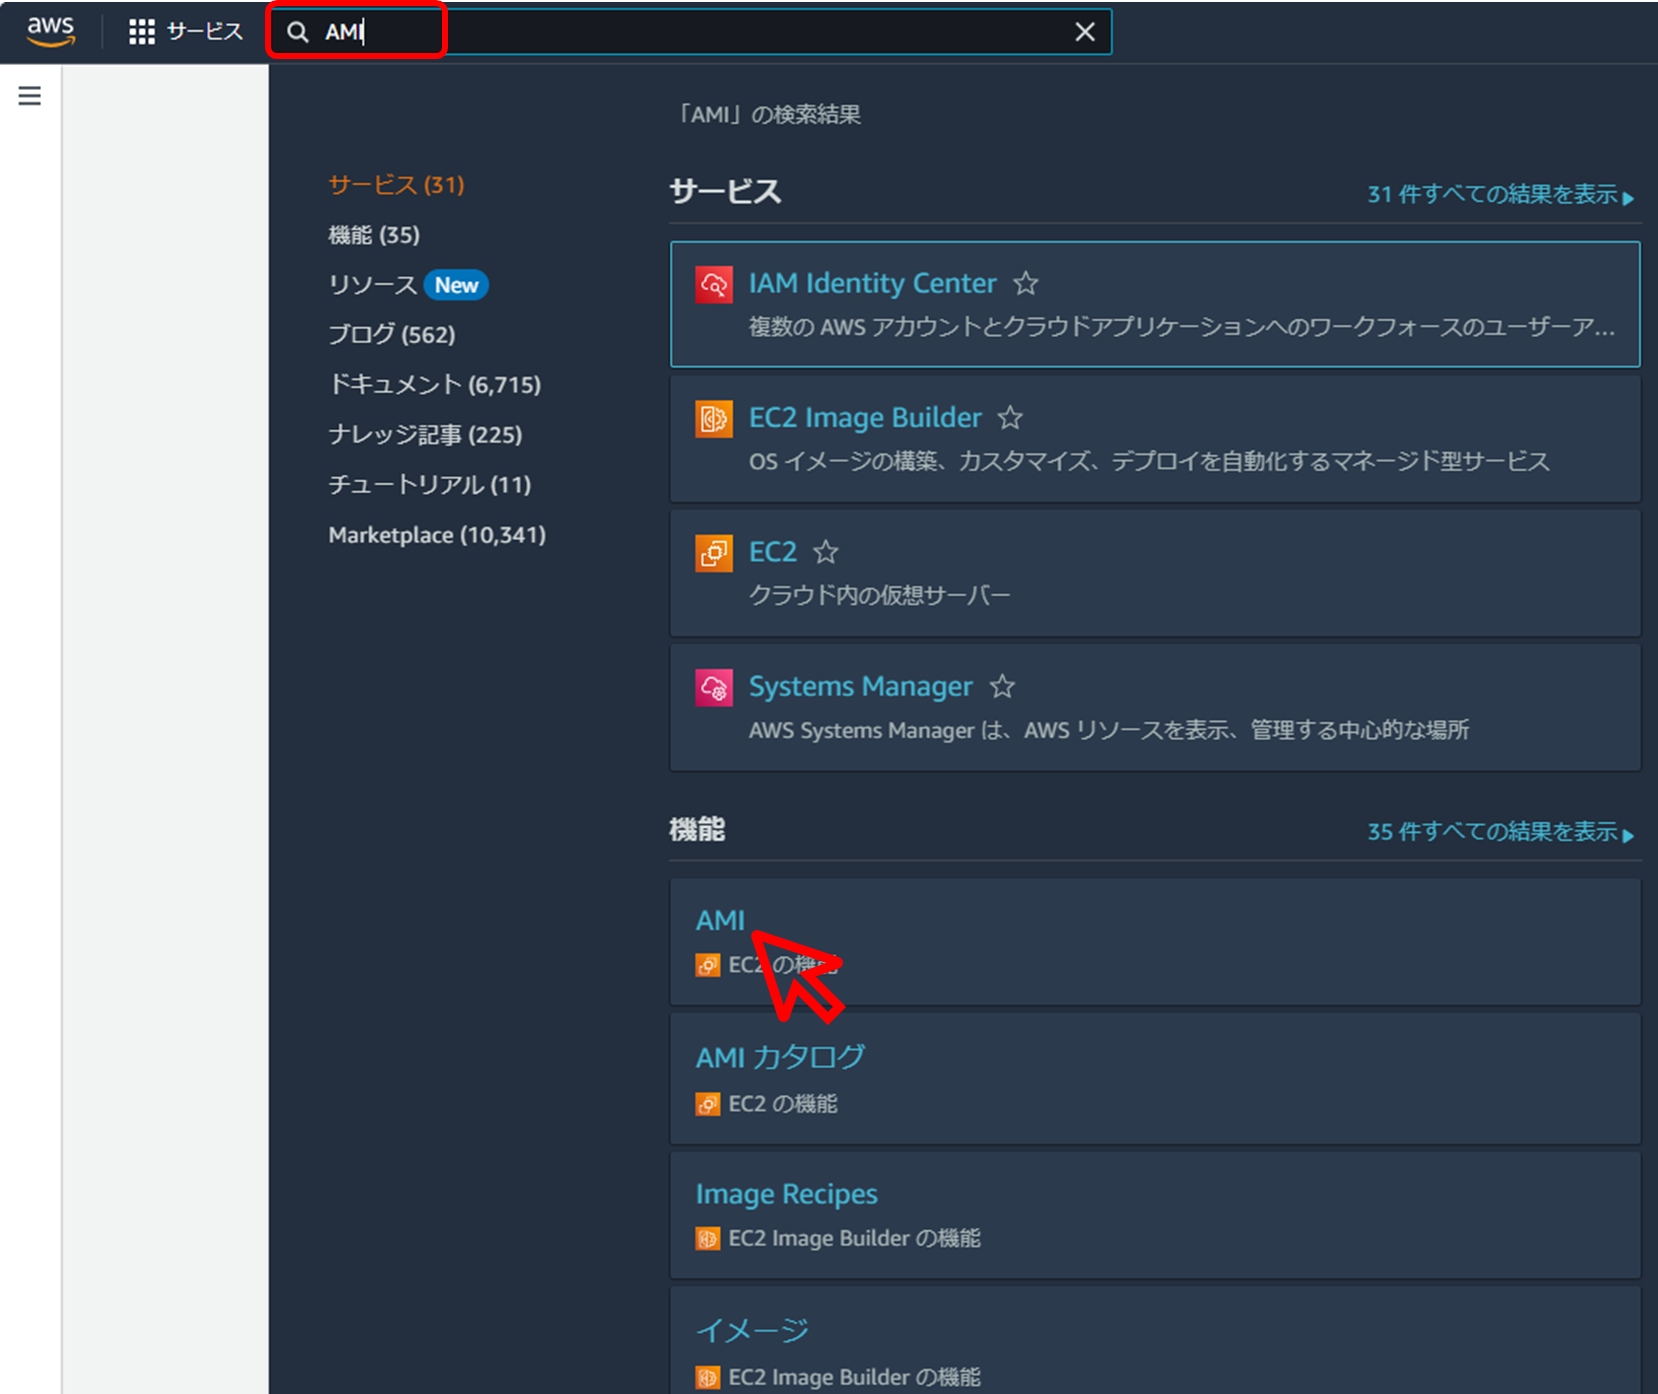Show all 35 feature results
This screenshot has height=1394, width=1658.
(1495, 831)
